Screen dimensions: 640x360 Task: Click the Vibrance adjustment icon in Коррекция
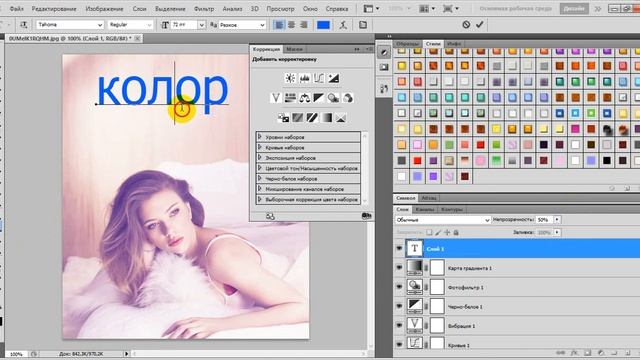point(276,98)
